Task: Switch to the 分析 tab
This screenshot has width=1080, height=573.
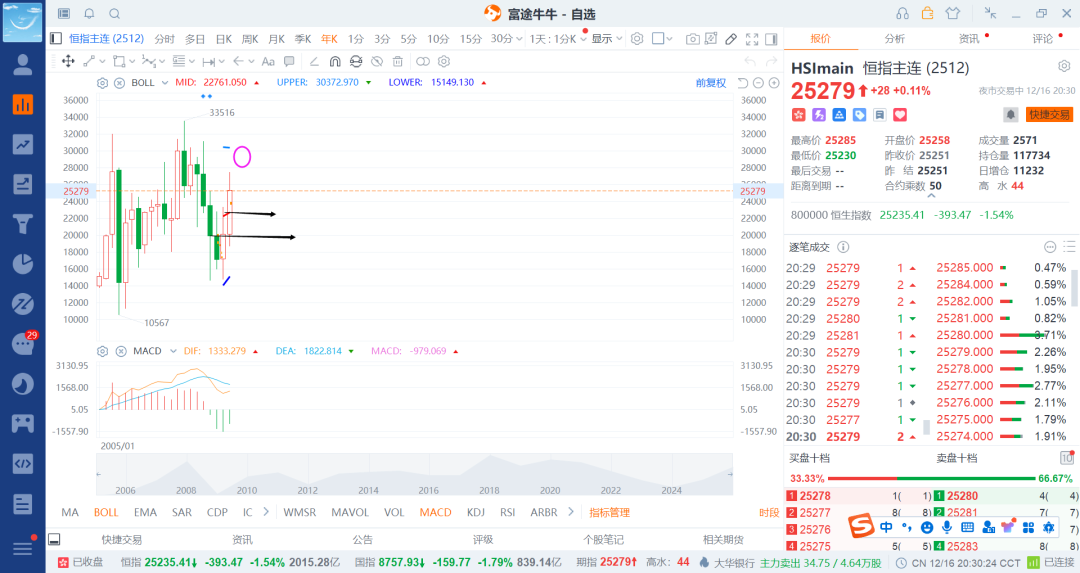Action: 895,39
